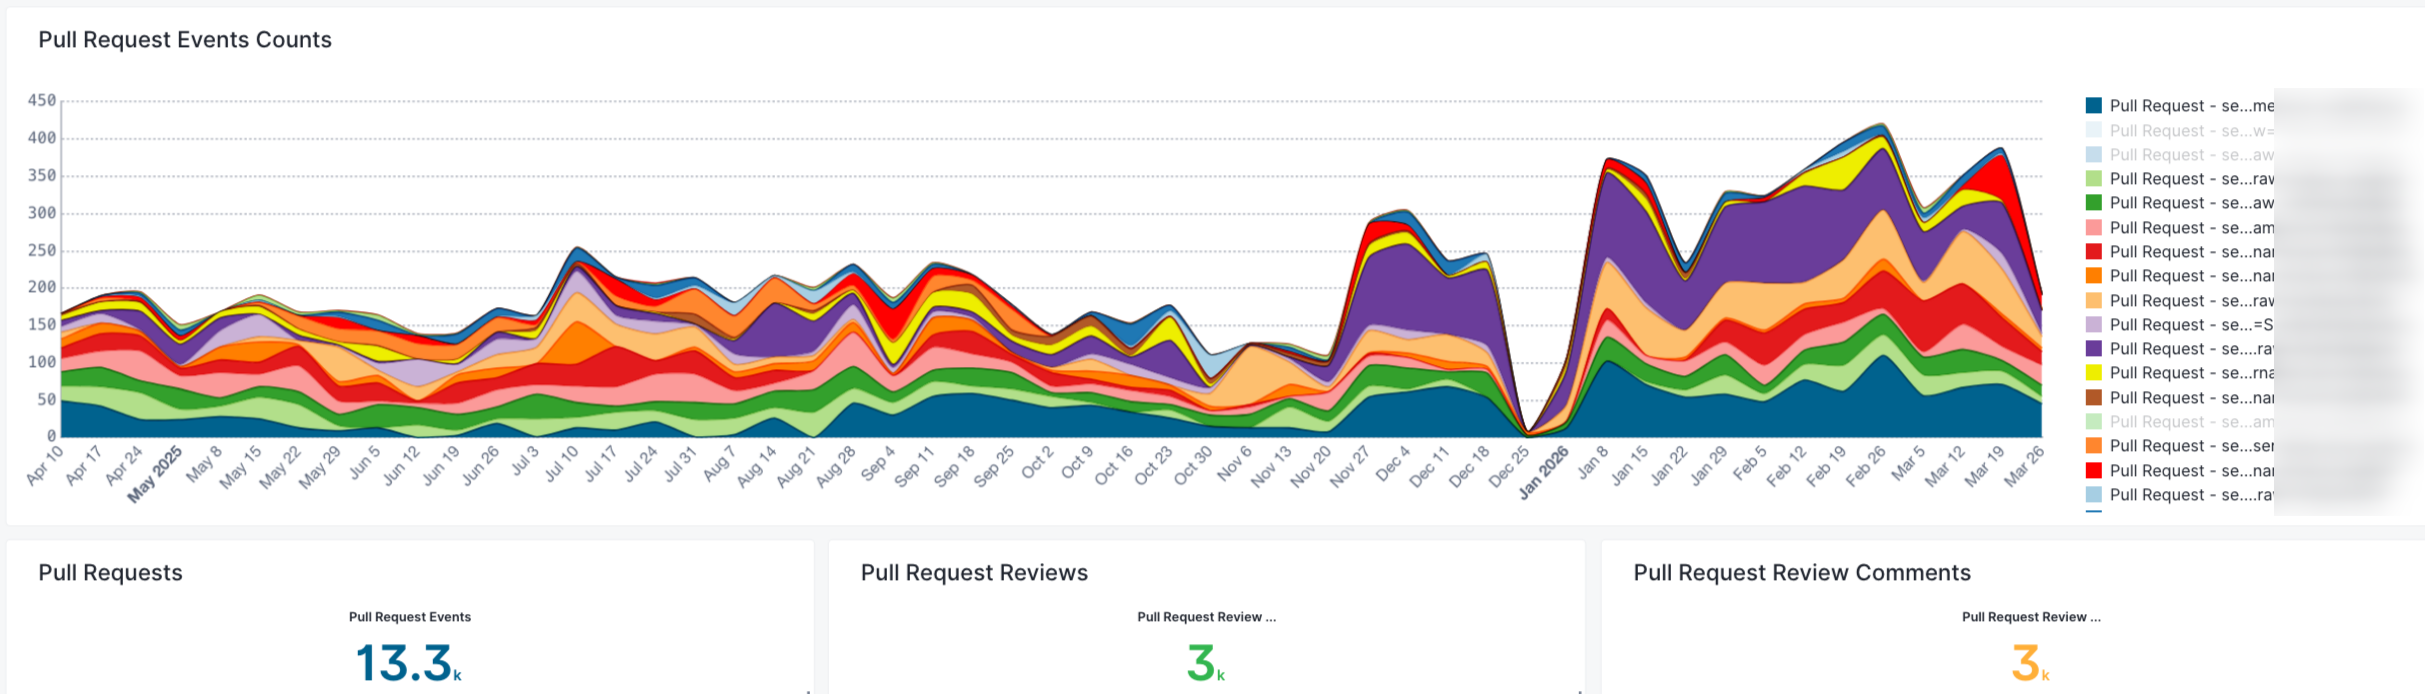Click the blue 13.3k Pull Request Events value
Viewport: 2425px width, 694px height.
click(408, 663)
